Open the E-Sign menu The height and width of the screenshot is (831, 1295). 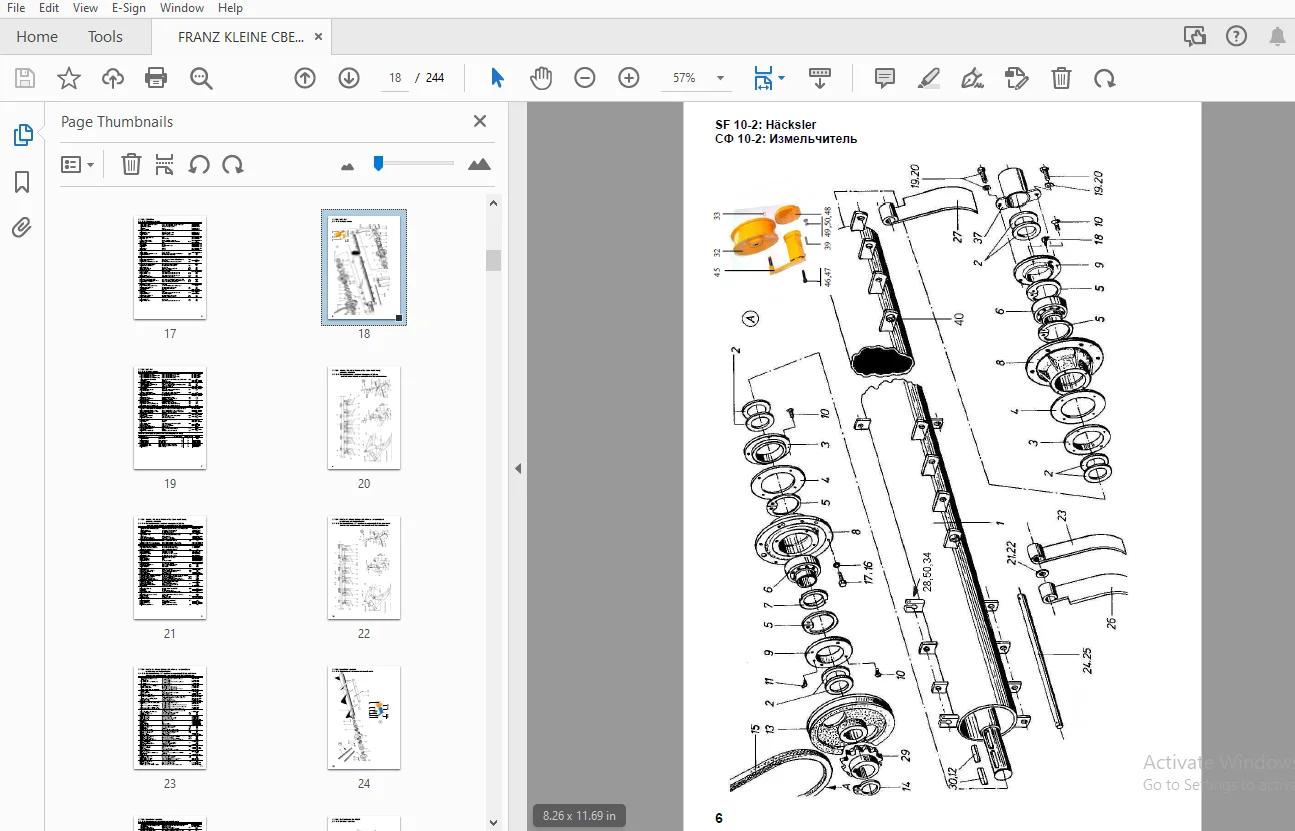pos(130,8)
